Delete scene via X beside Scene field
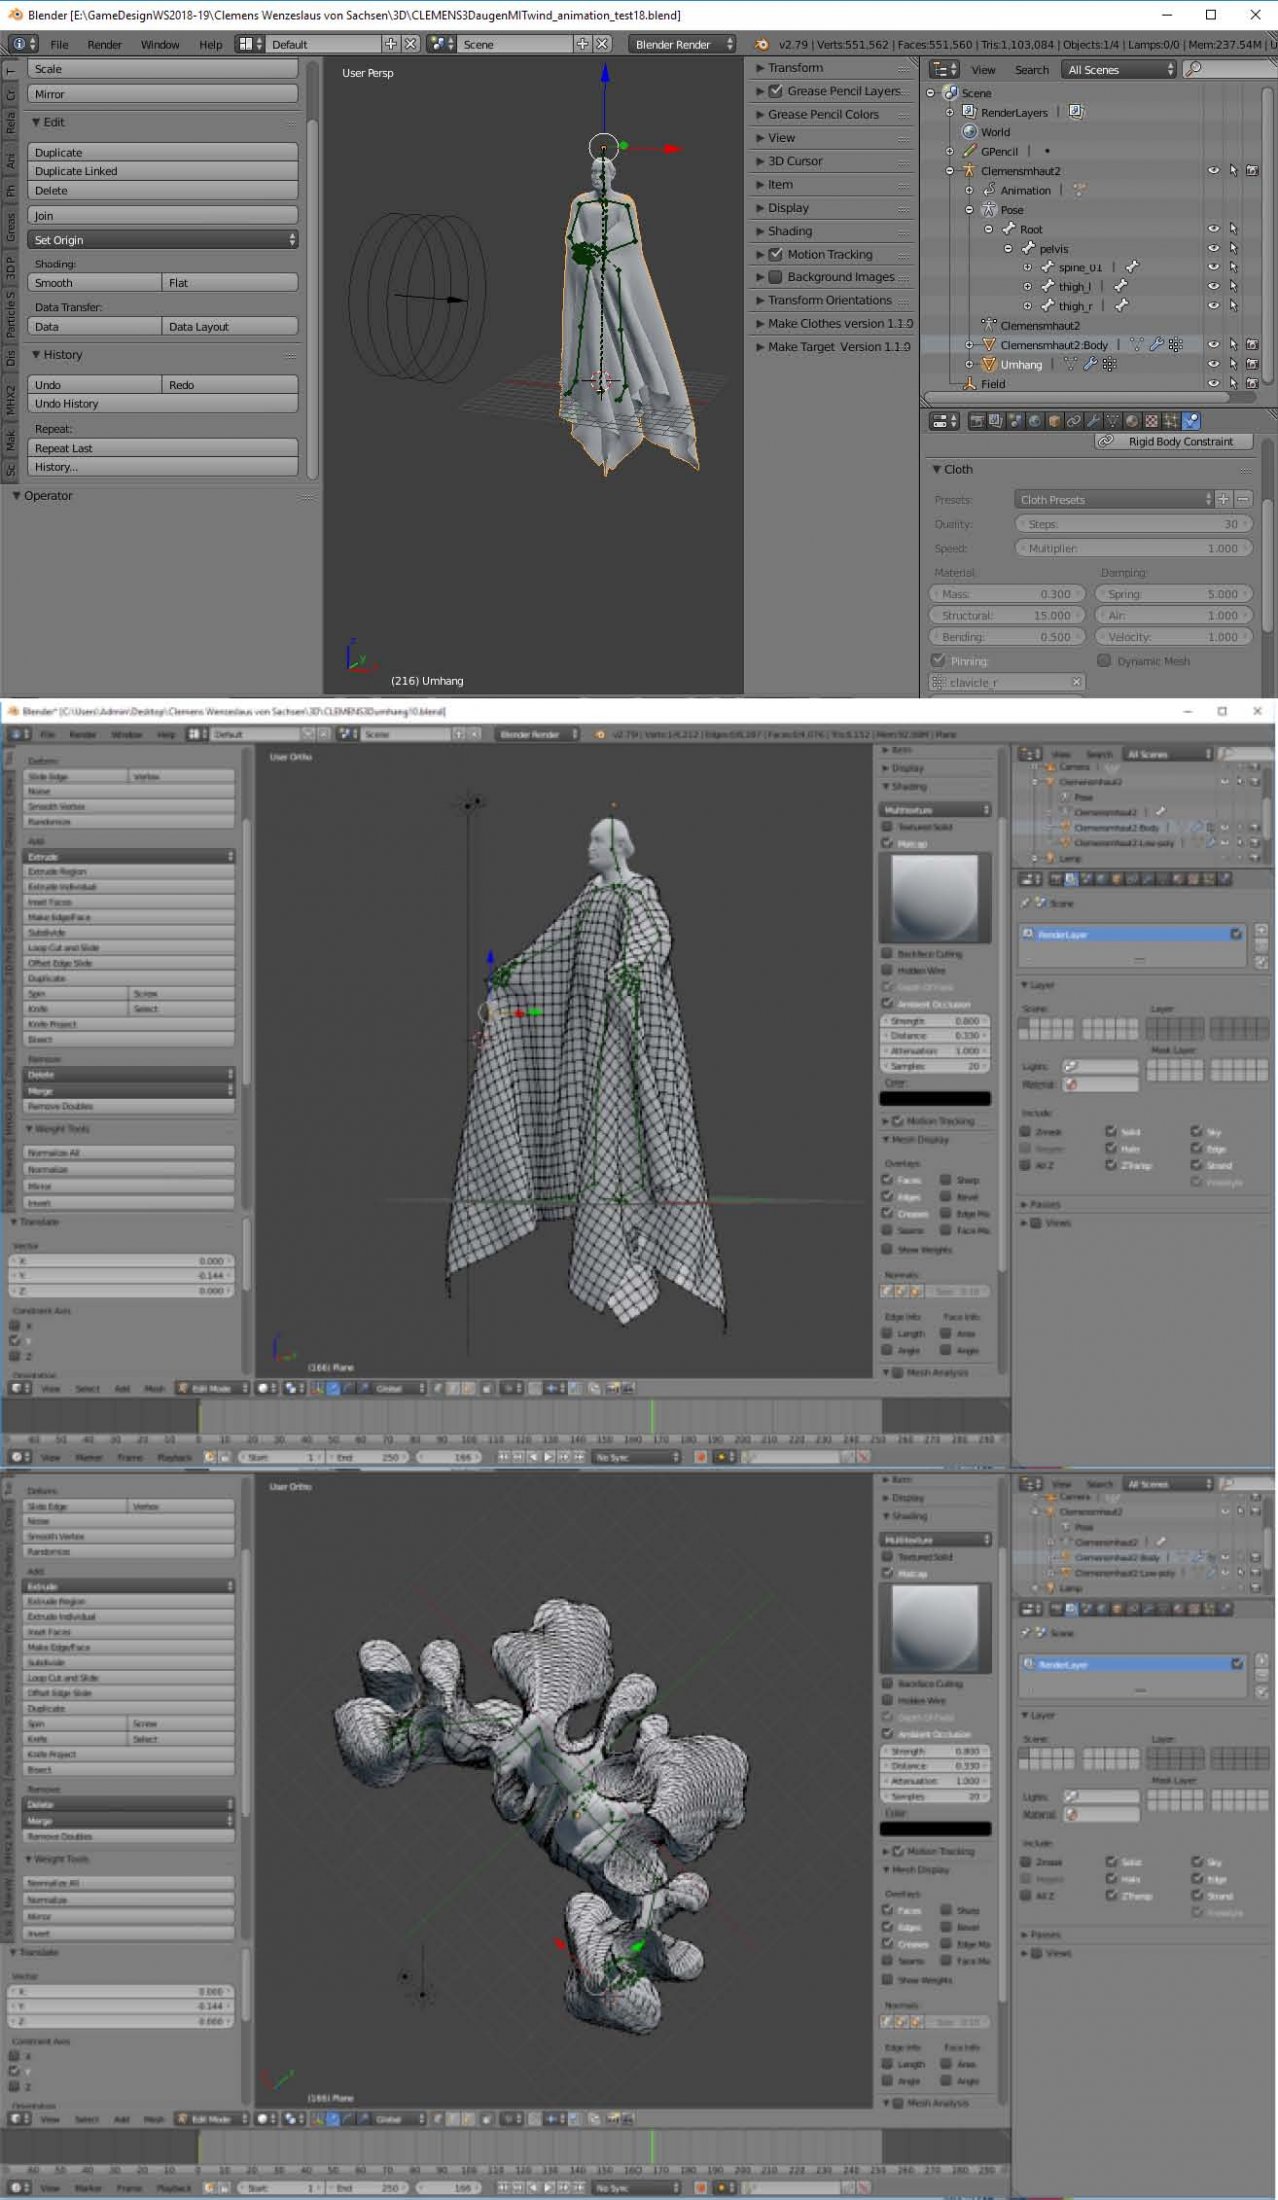The width and height of the screenshot is (1278, 2200). coord(602,44)
